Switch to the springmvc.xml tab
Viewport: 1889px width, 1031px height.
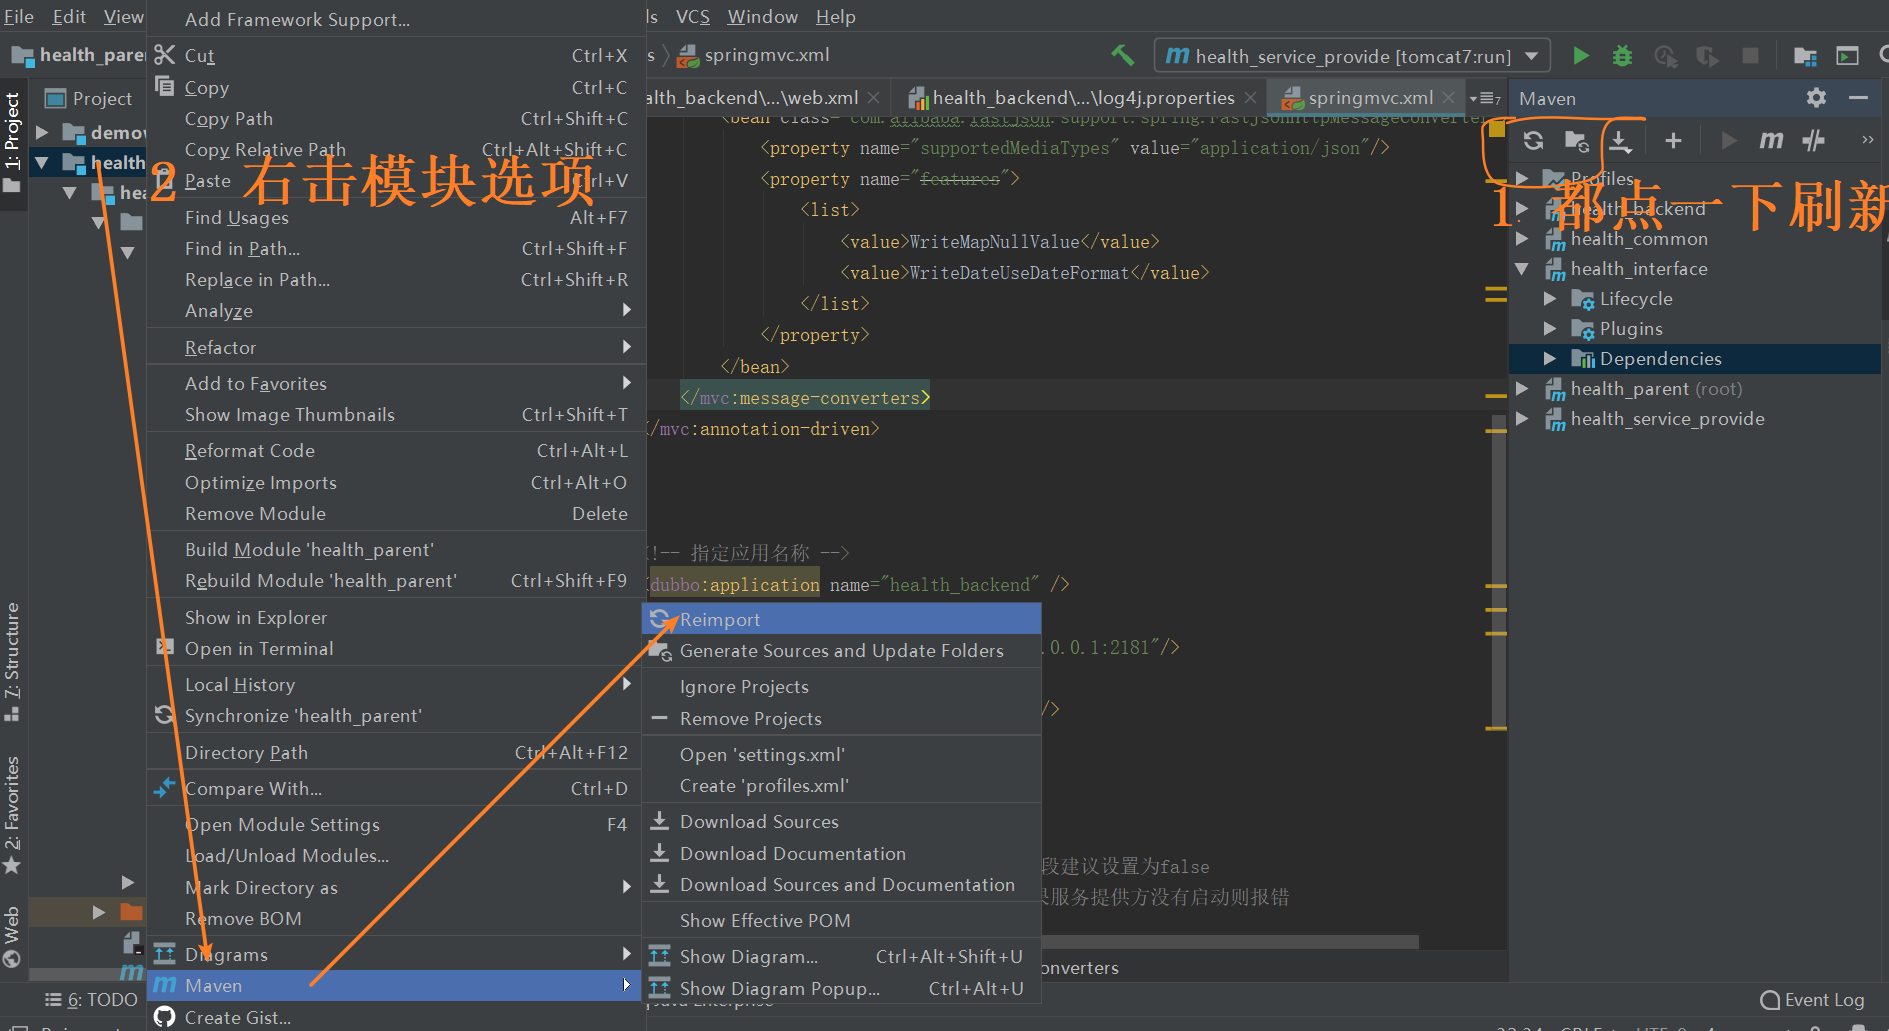click(x=1366, y=98)
